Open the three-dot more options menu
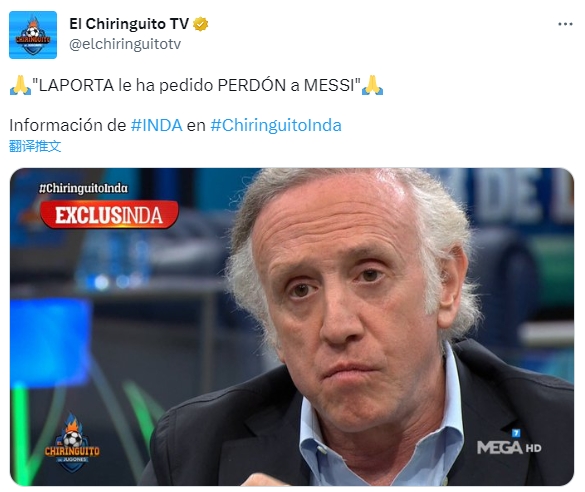Screen dimensions: 585x492 click(x=565, y=24)
